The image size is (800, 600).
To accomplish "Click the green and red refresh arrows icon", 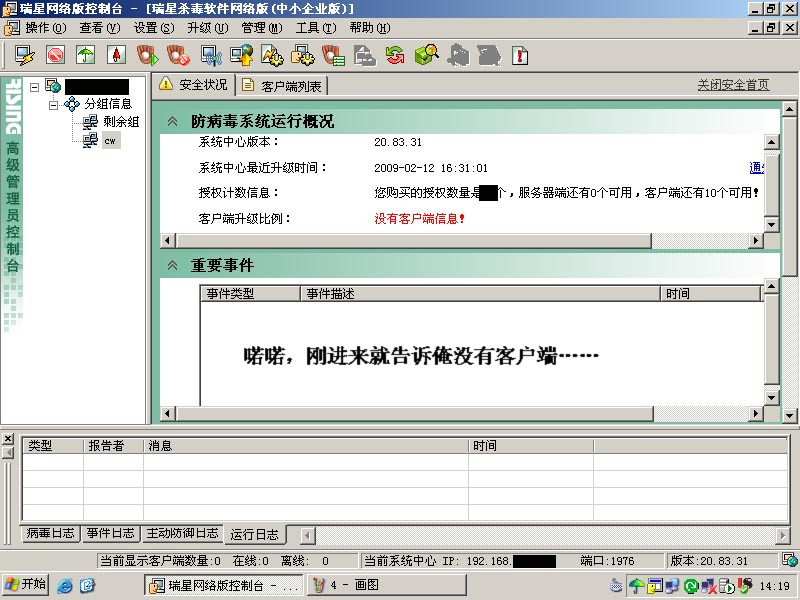I will pyautogui.click(x=395, y=55).
